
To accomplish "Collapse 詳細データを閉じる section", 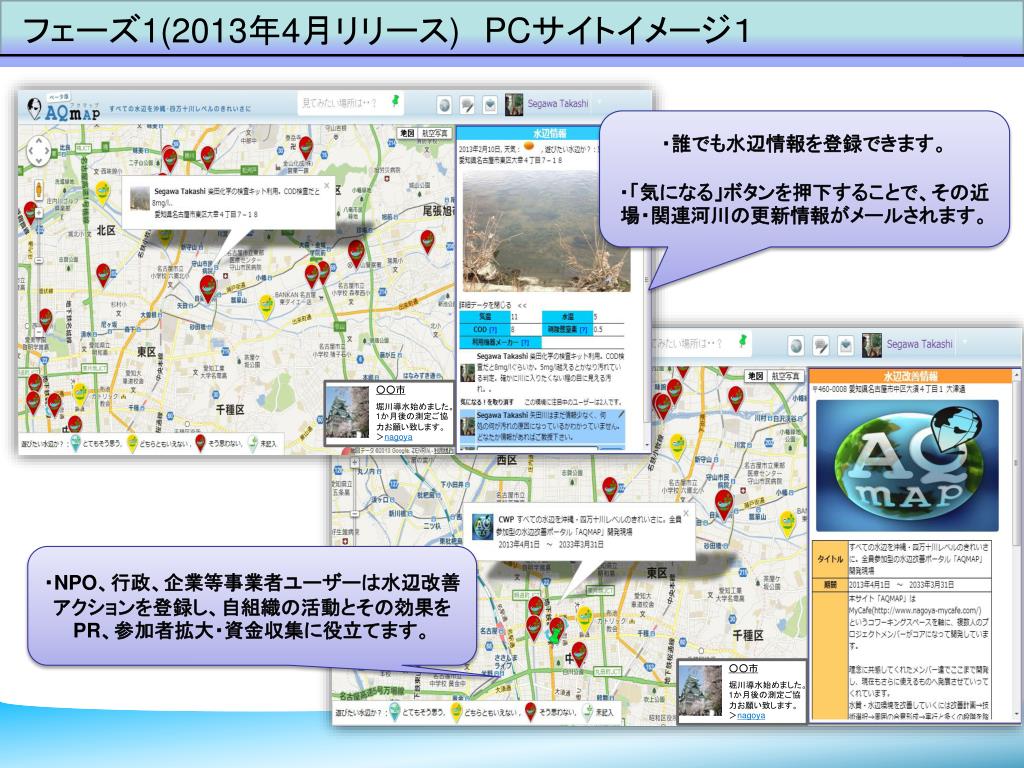I will pyautogui.click(x=493, y=305).
